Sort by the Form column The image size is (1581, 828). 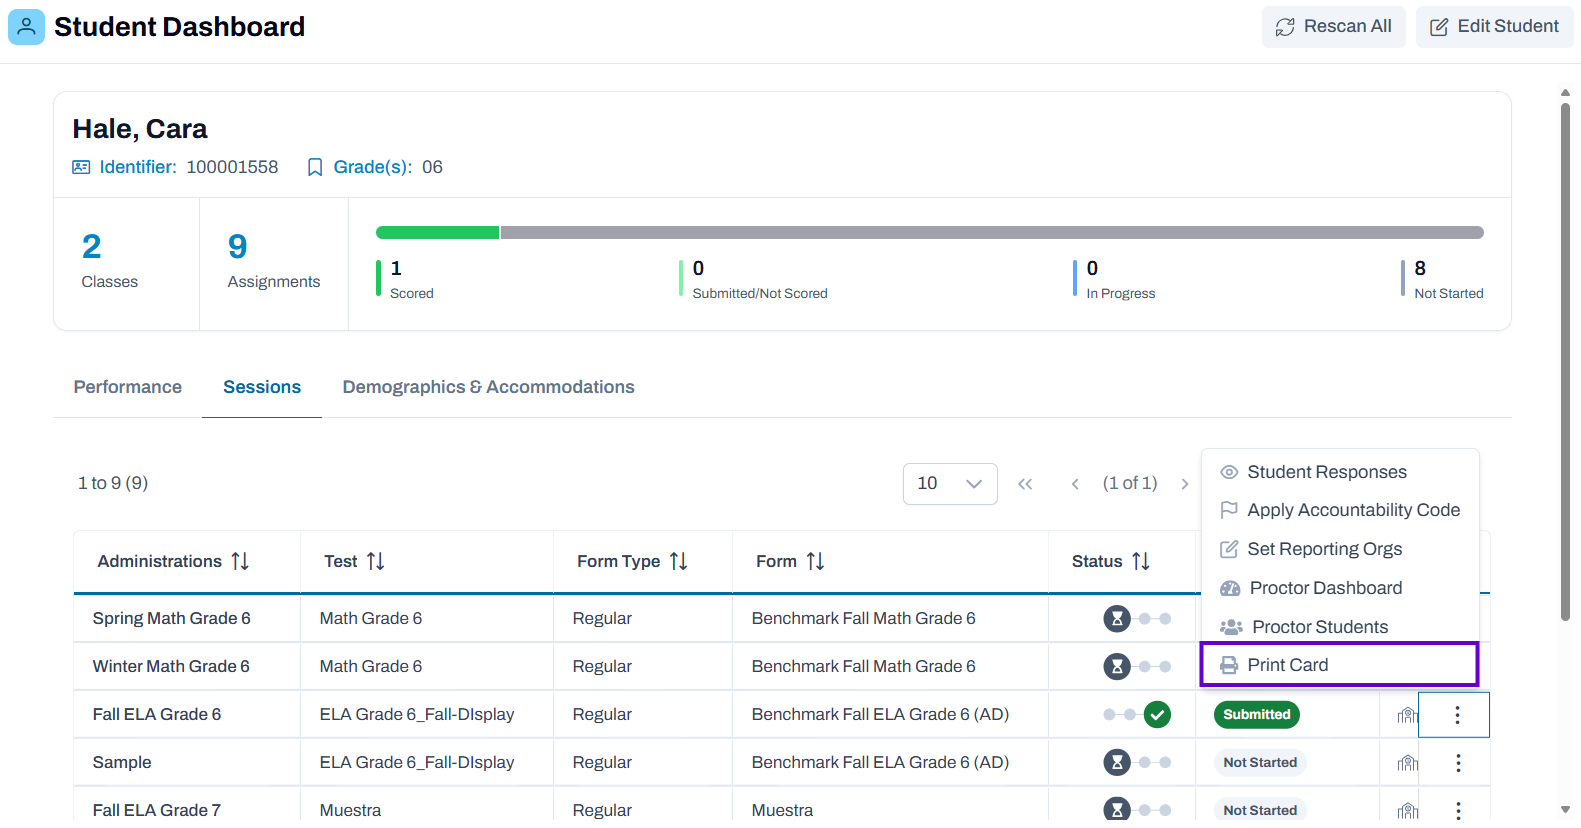(x=816, y=562)
